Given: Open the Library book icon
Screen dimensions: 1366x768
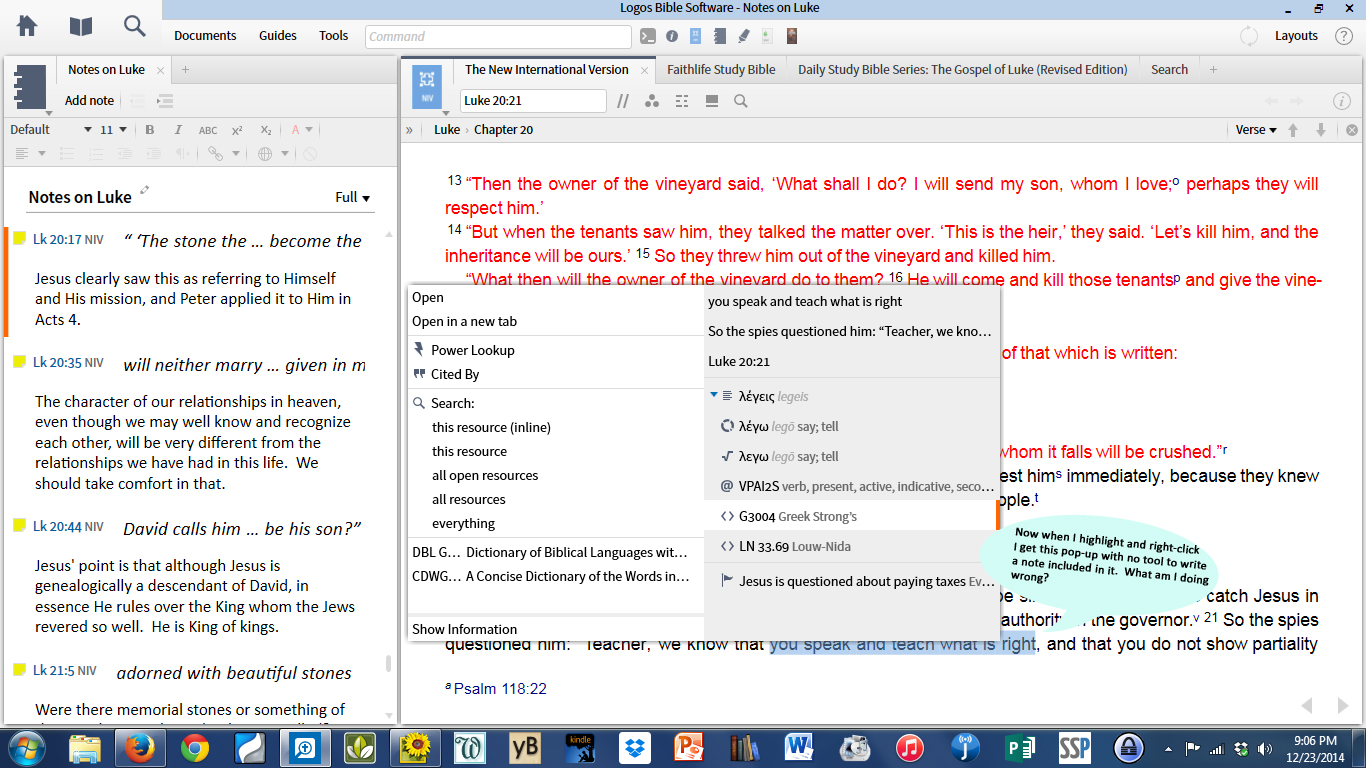Looking at the screenshot, I should coord(81,26).
